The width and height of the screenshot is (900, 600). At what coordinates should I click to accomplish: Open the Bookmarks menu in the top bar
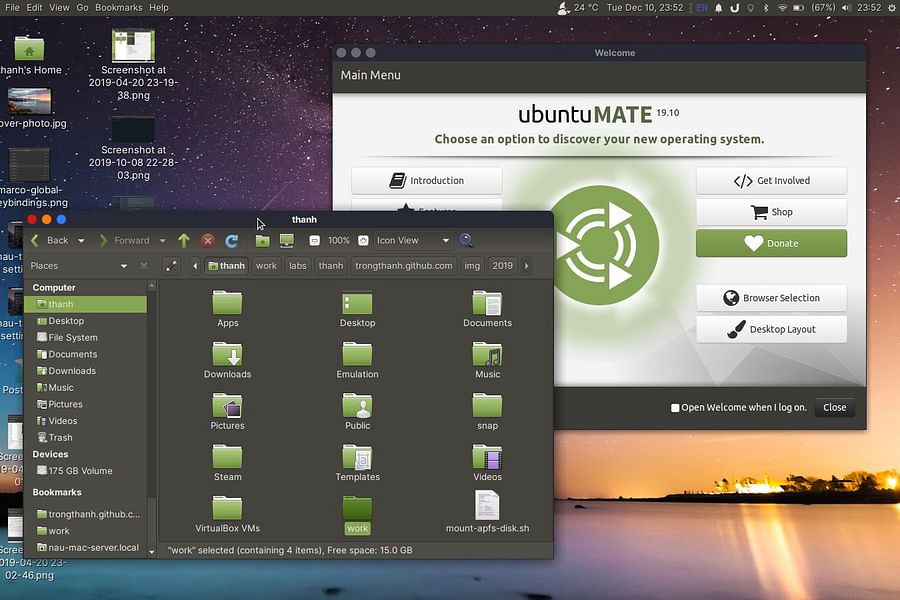click(119, 7)
